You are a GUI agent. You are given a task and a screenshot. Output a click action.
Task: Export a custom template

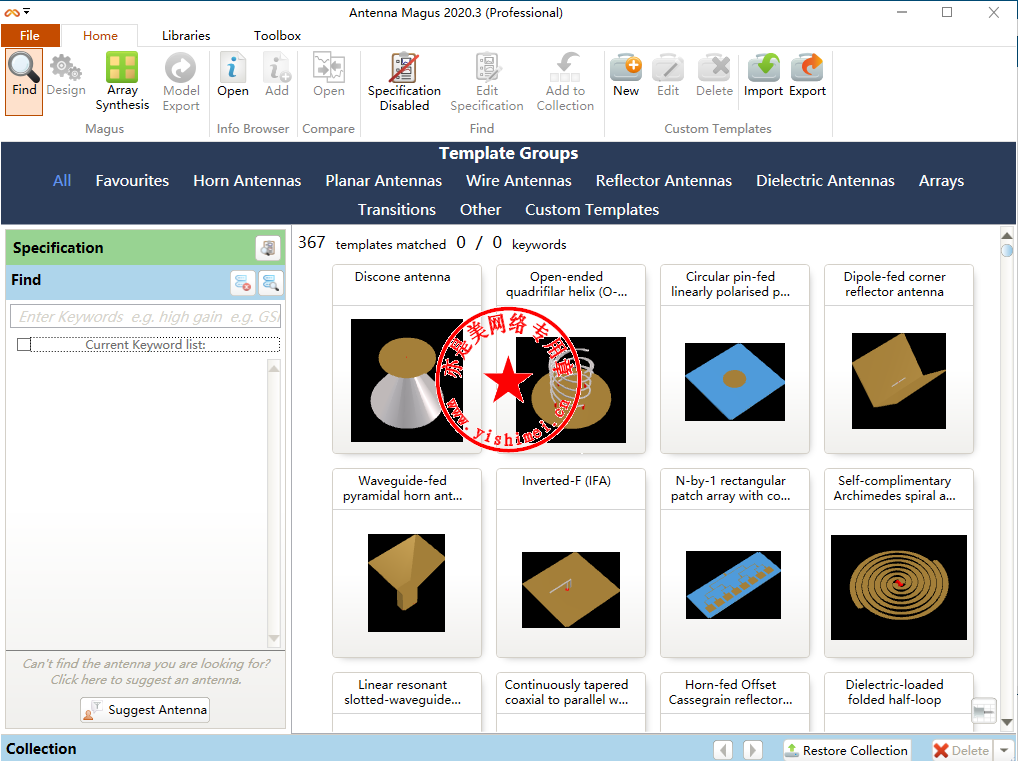[807, 75]
